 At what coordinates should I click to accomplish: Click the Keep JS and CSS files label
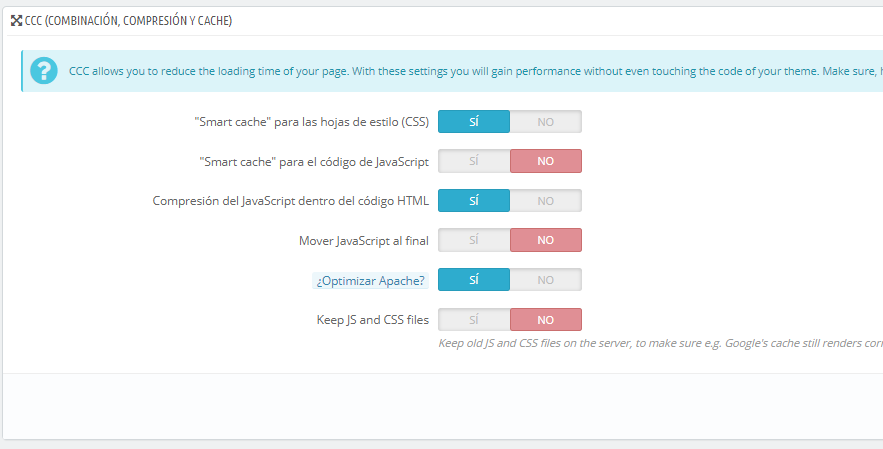click(x=373, y=320)
